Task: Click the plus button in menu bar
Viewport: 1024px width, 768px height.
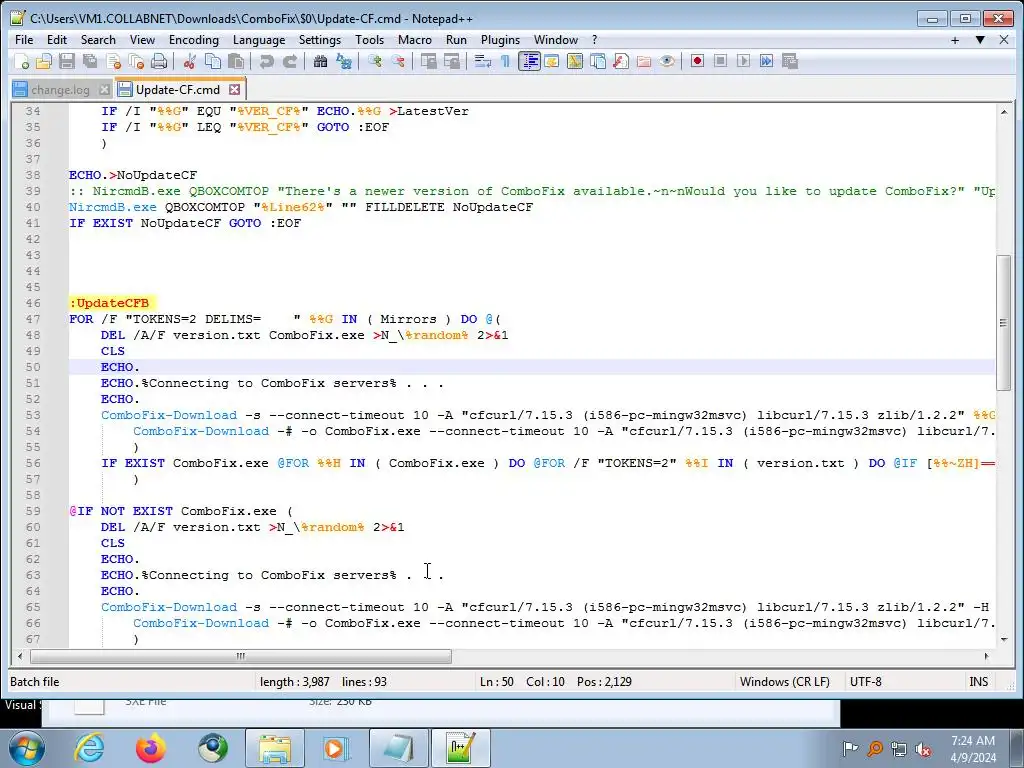Action: 955,40
